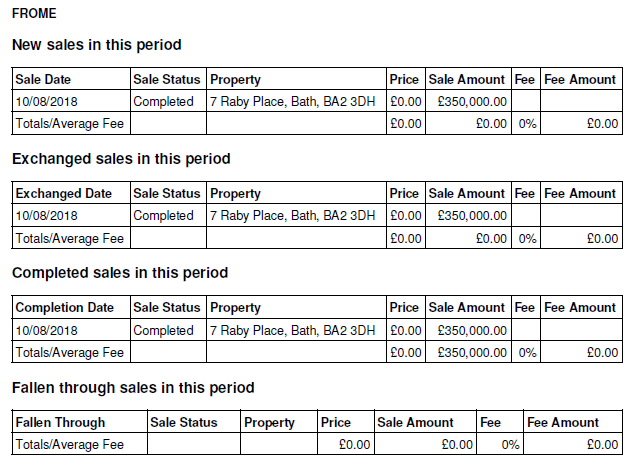The width and height of the screenshot is (633, 464).
Task: Select the "Fallen Through" column header
Action: 60,422
